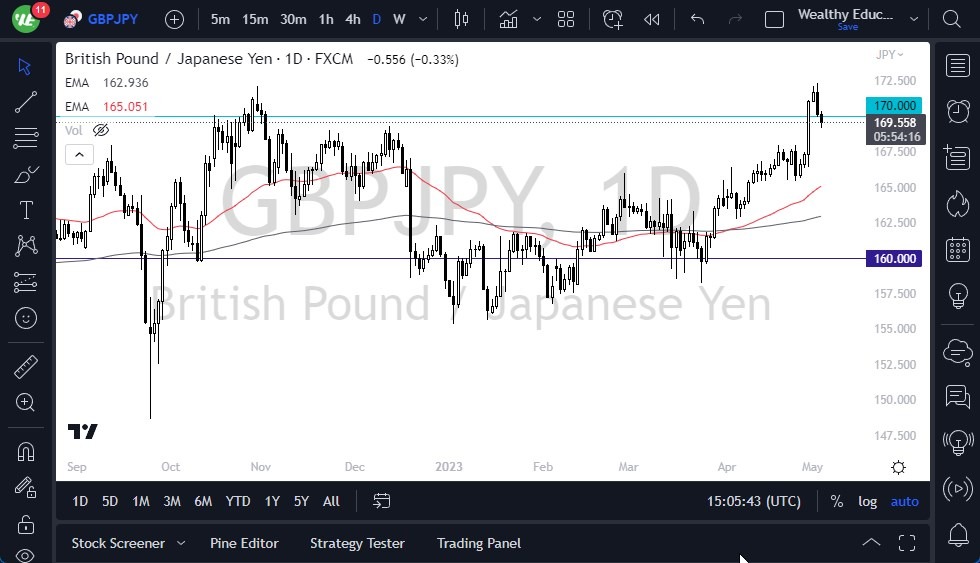Image resolution: width=980 pixels, height=563 pixels.
Task: Open the Strategy Tester tab
Action: (357, 543)
